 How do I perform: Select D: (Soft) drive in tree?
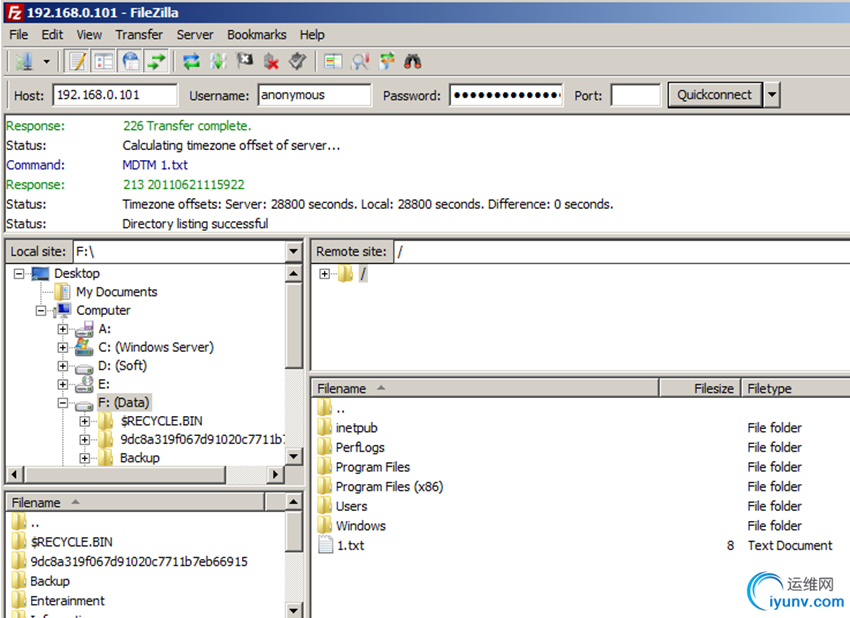coord(123,366)
